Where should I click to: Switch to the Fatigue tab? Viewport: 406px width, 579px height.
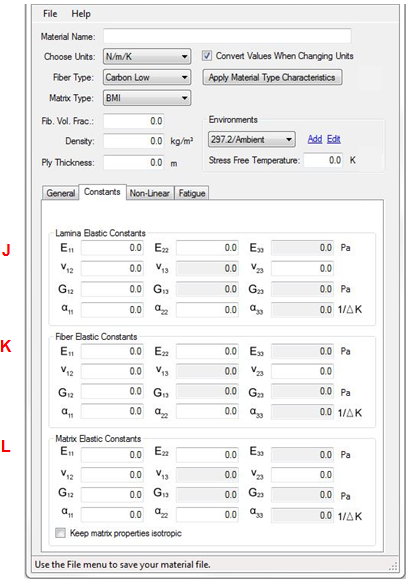point(191,193)
